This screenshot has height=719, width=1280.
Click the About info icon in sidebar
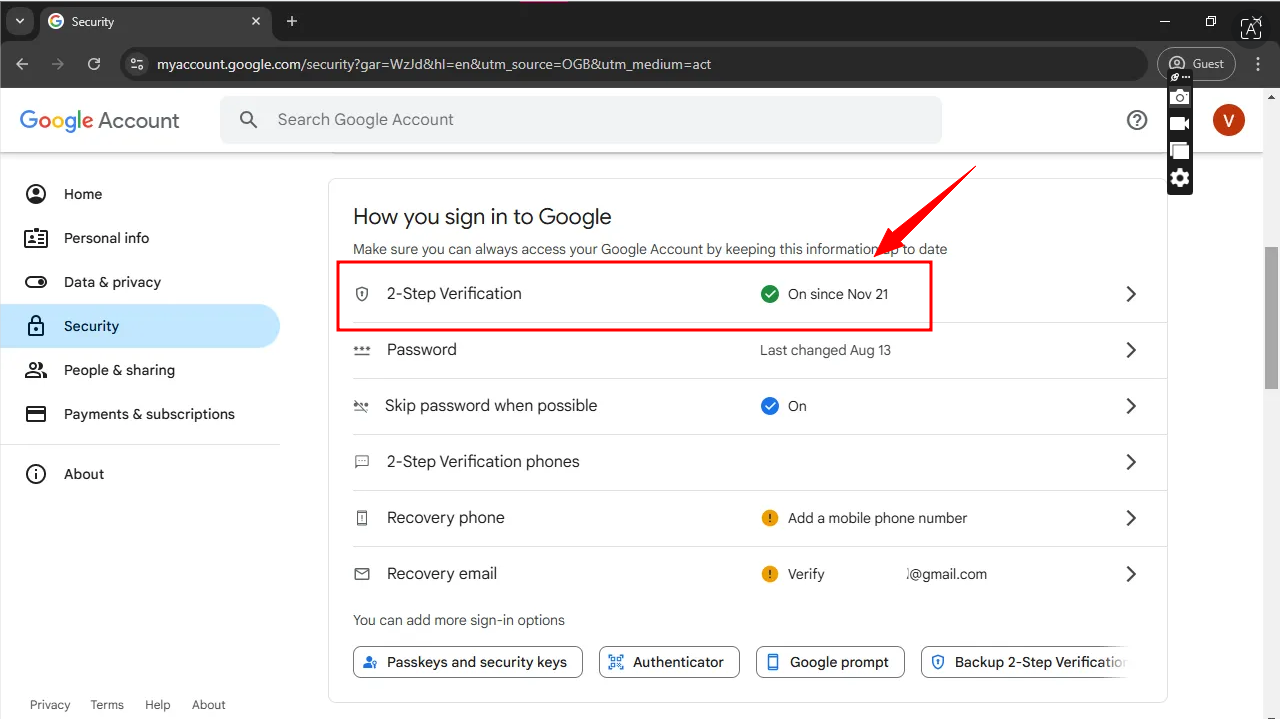coord(36,474)
